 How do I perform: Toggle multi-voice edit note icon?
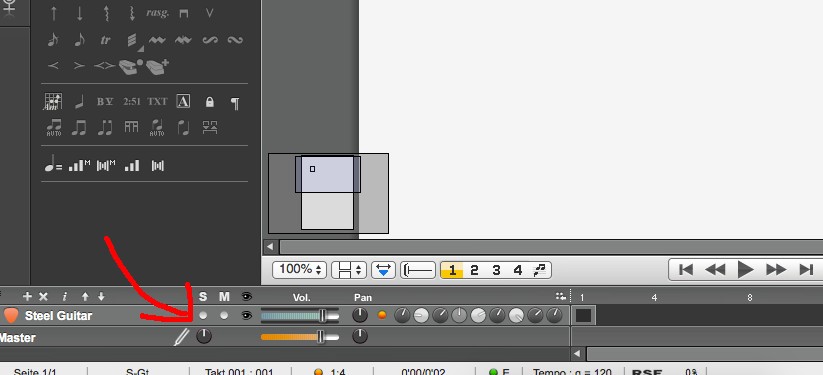click(x=539, y=270)
